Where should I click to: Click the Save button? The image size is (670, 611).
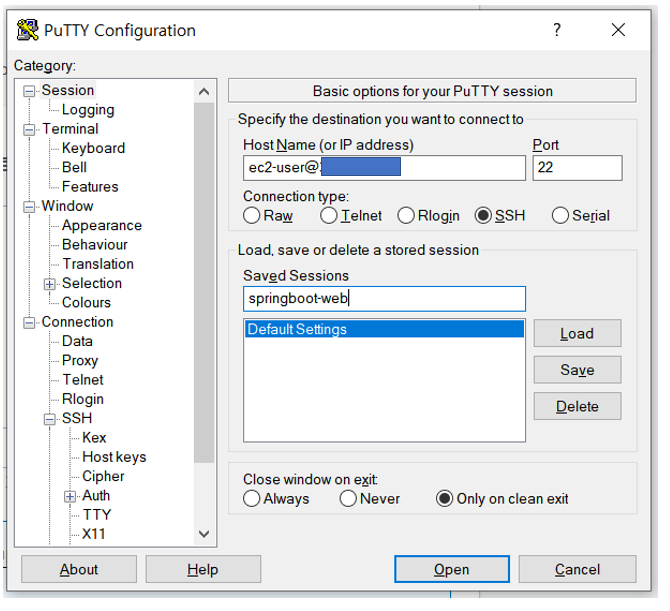click(x=577, y=370)
